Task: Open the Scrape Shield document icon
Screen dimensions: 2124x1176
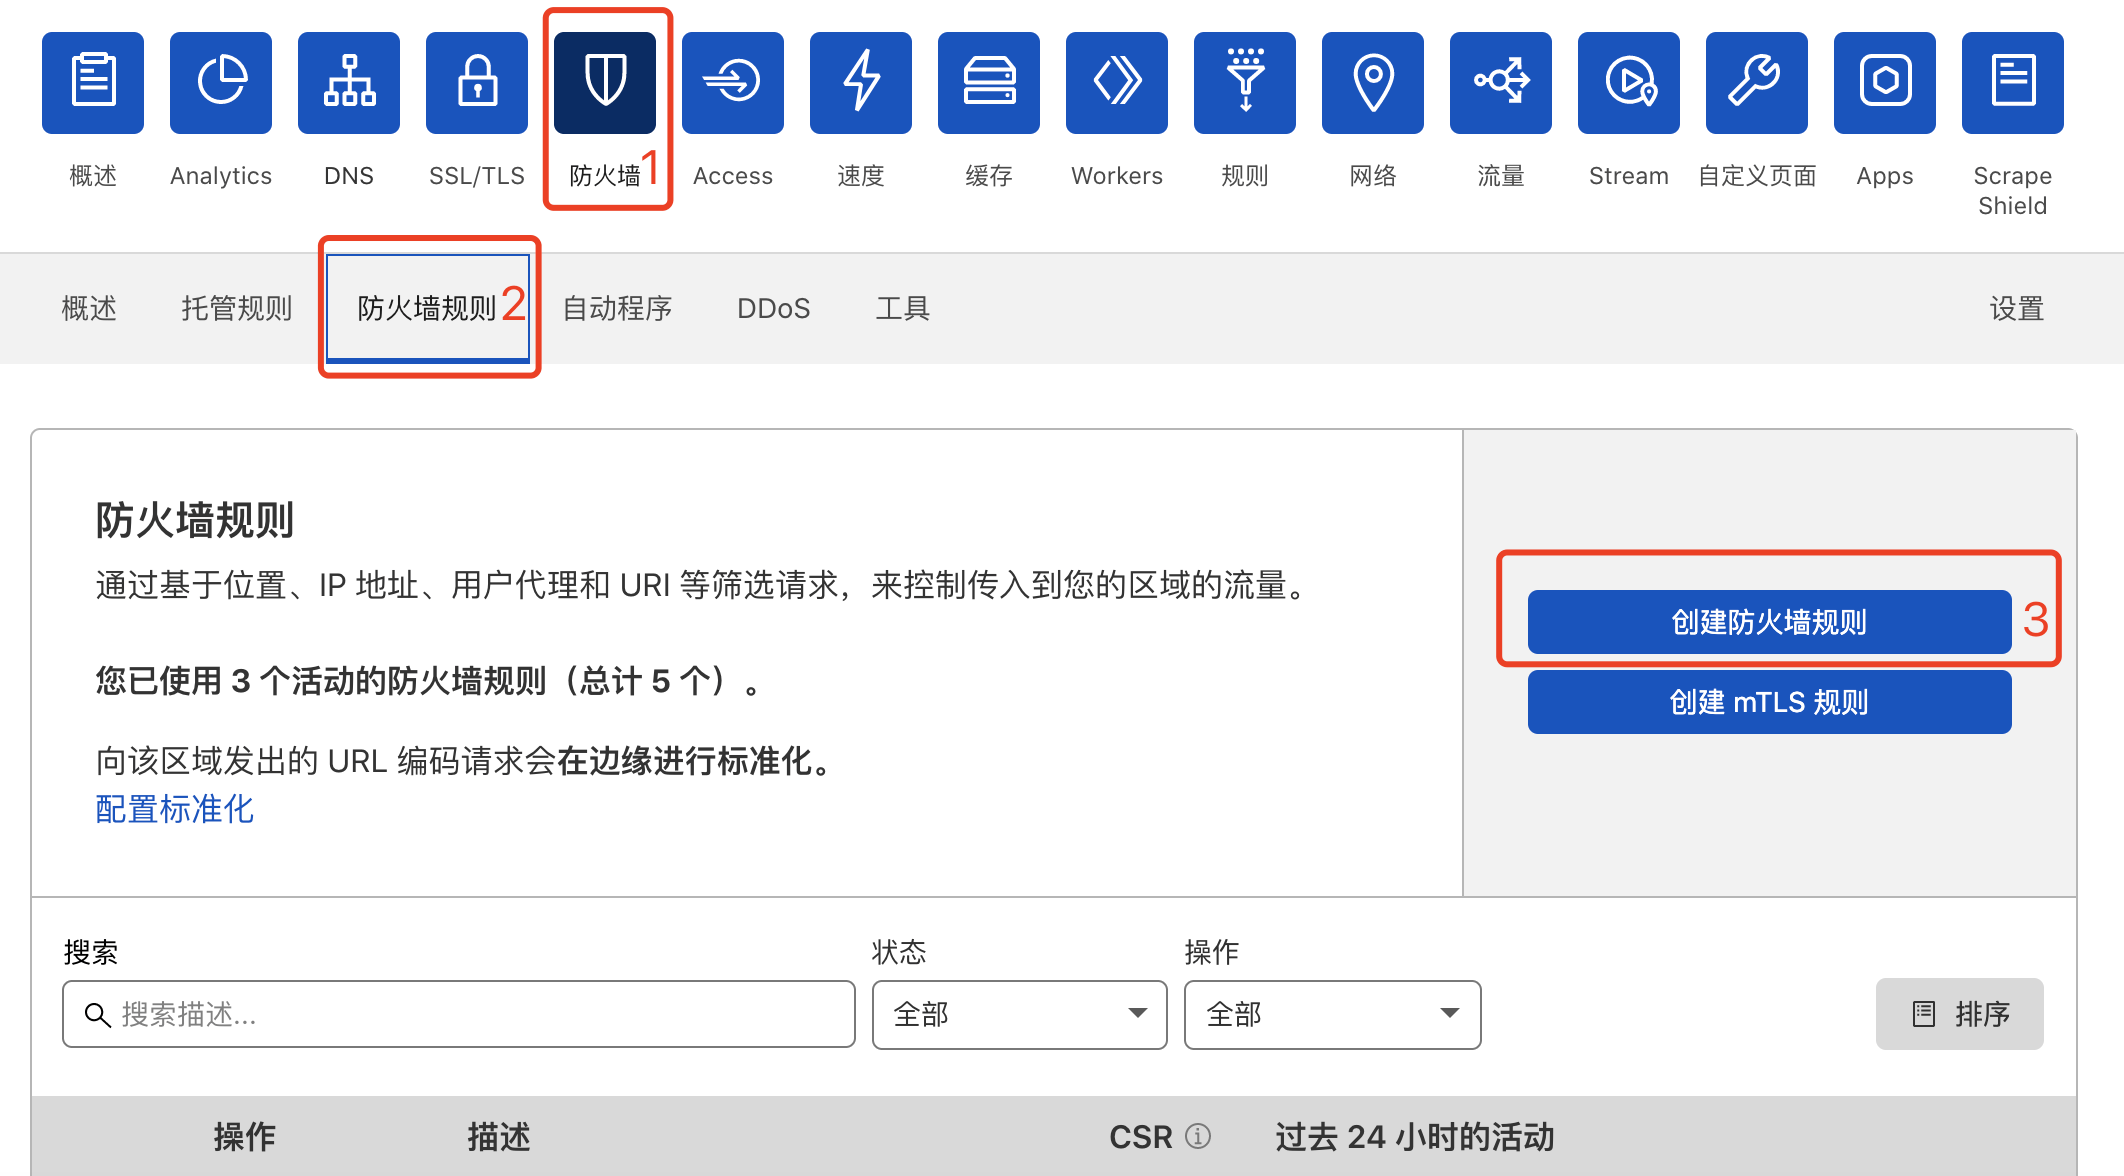Action: 2013,83
